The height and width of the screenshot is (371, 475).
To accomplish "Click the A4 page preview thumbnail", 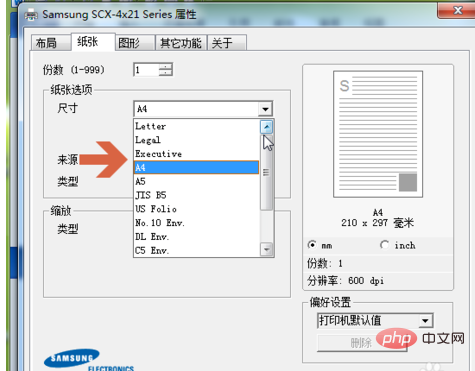I will pos(378,134).
